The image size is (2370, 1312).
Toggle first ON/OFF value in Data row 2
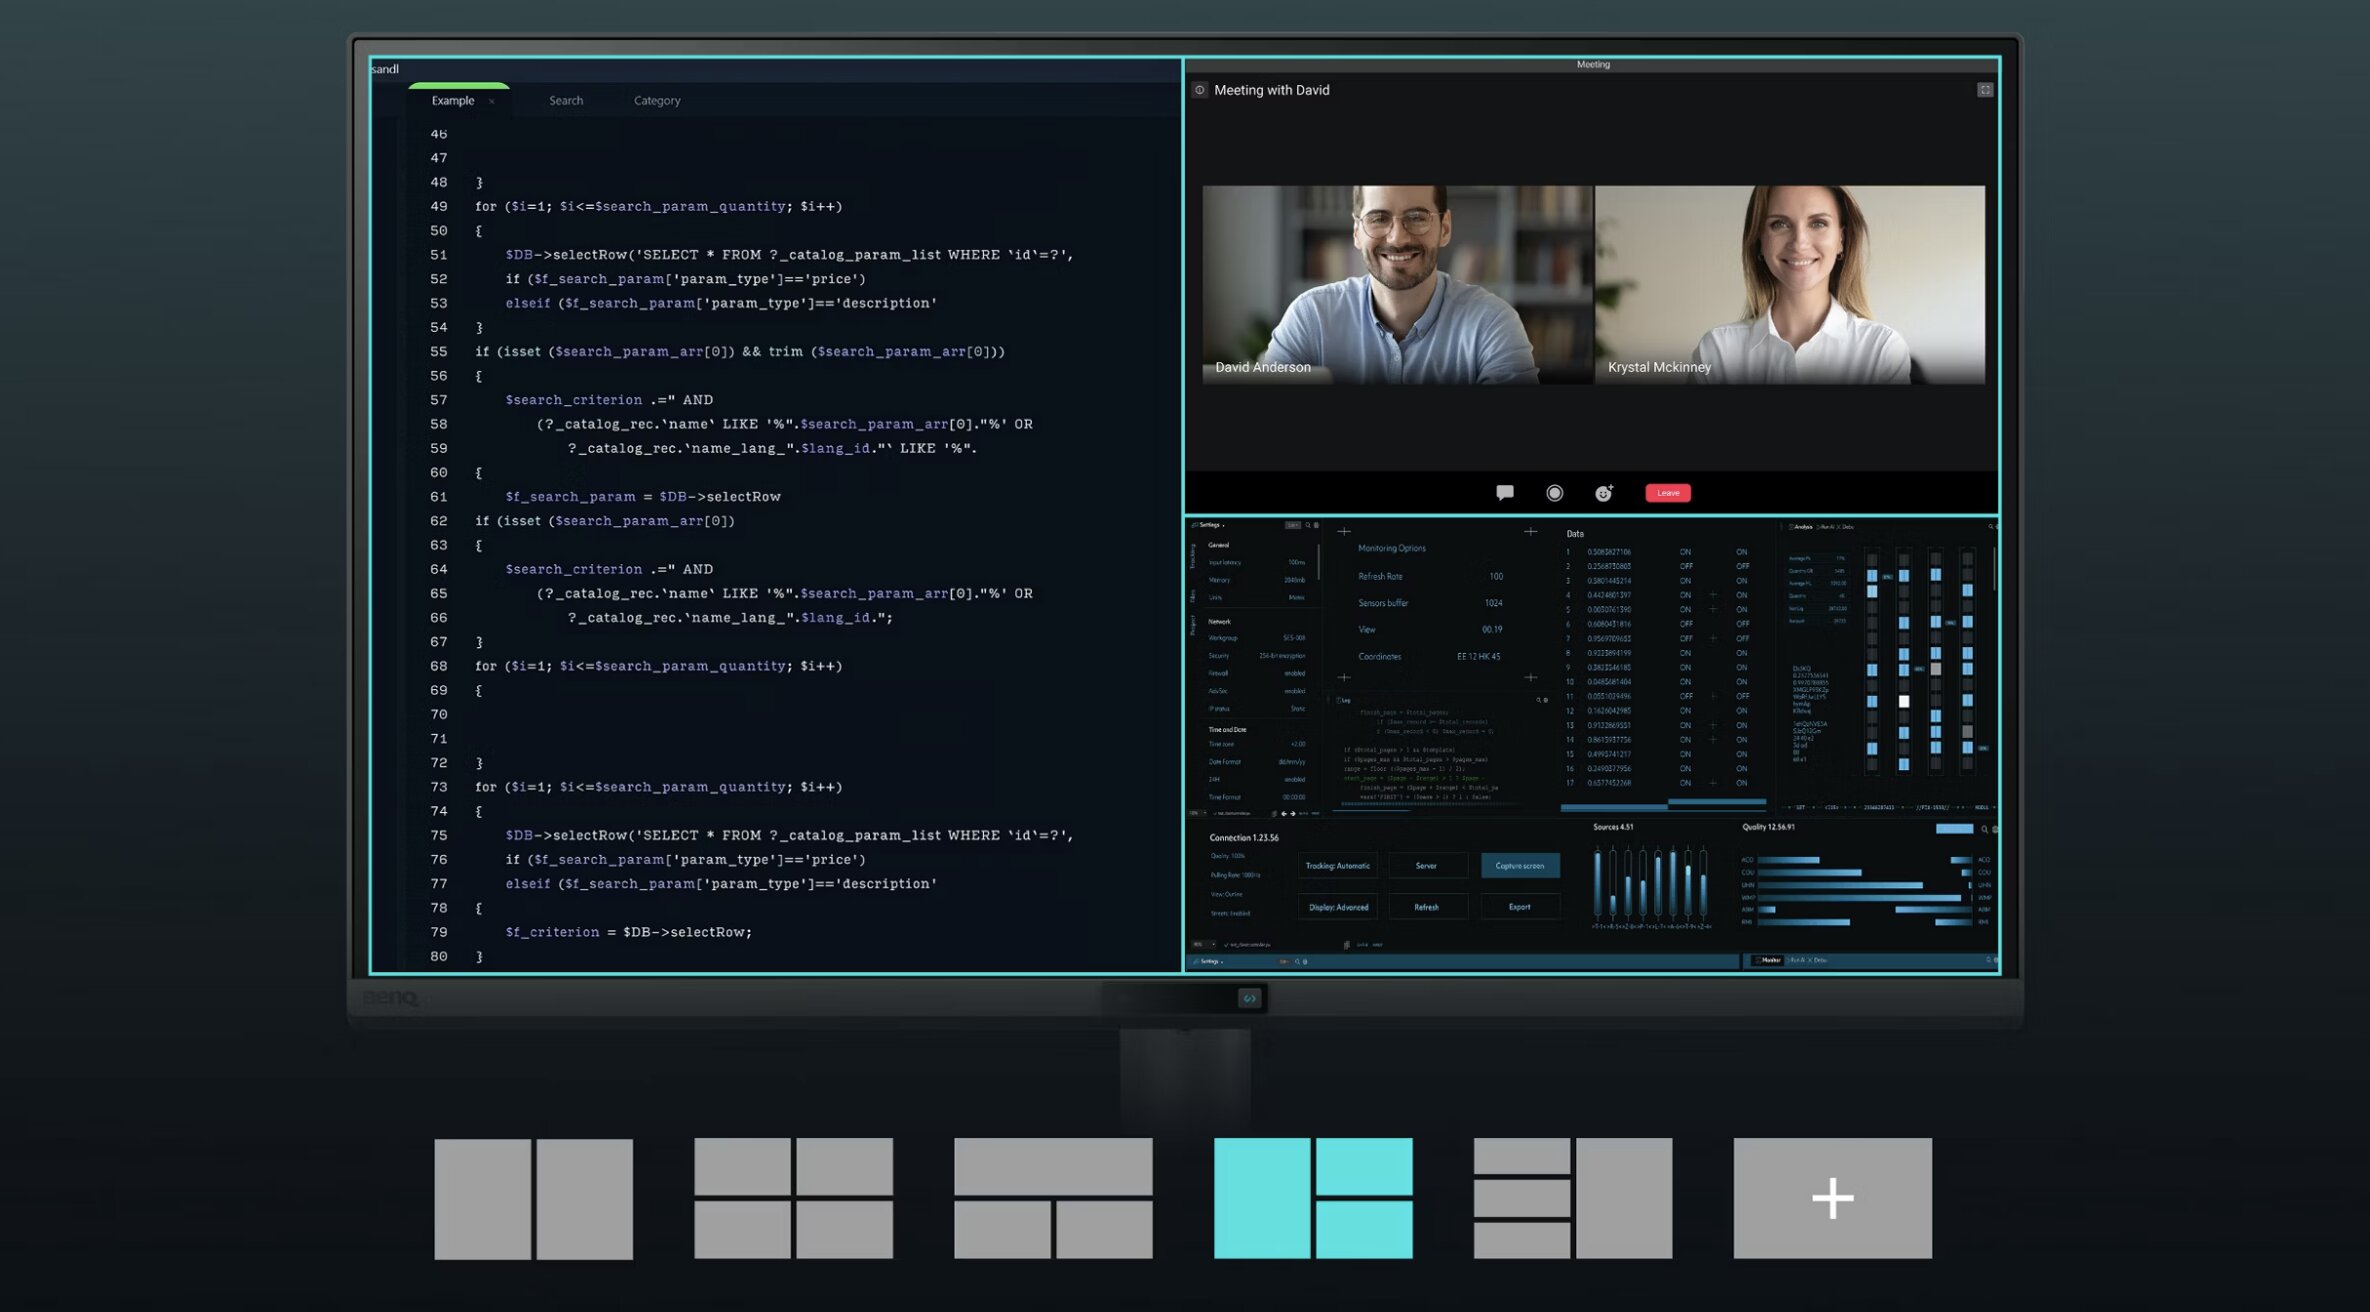[x=1686, y=566]
